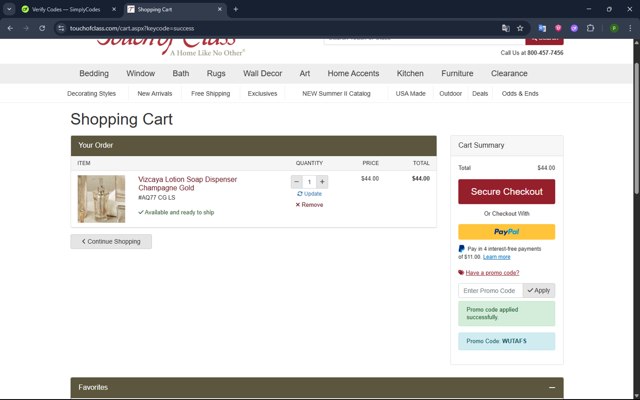
Task: Open Free Shipping link
Action: click(211, 93)
